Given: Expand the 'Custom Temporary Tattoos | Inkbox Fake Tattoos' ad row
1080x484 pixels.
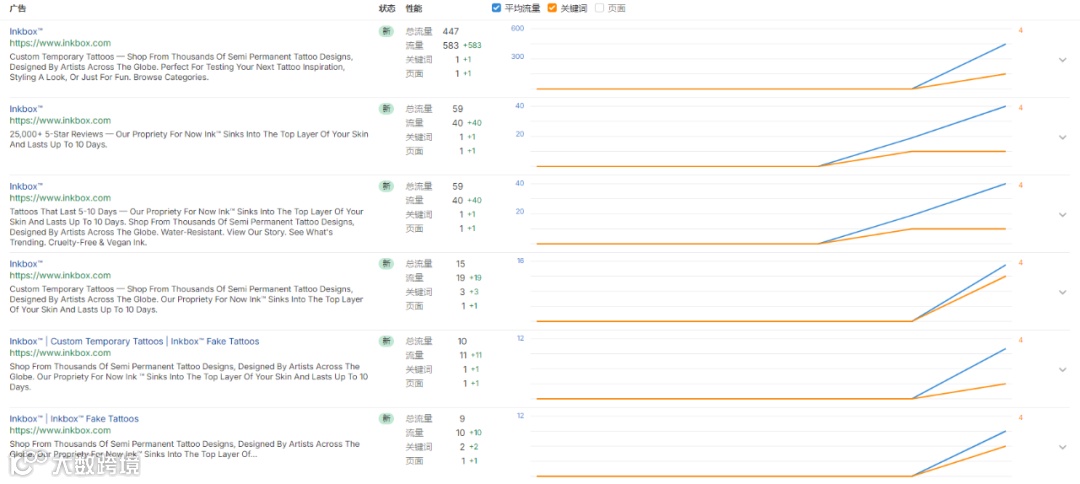Looking at the screenshot, I should coord(1063,370).
